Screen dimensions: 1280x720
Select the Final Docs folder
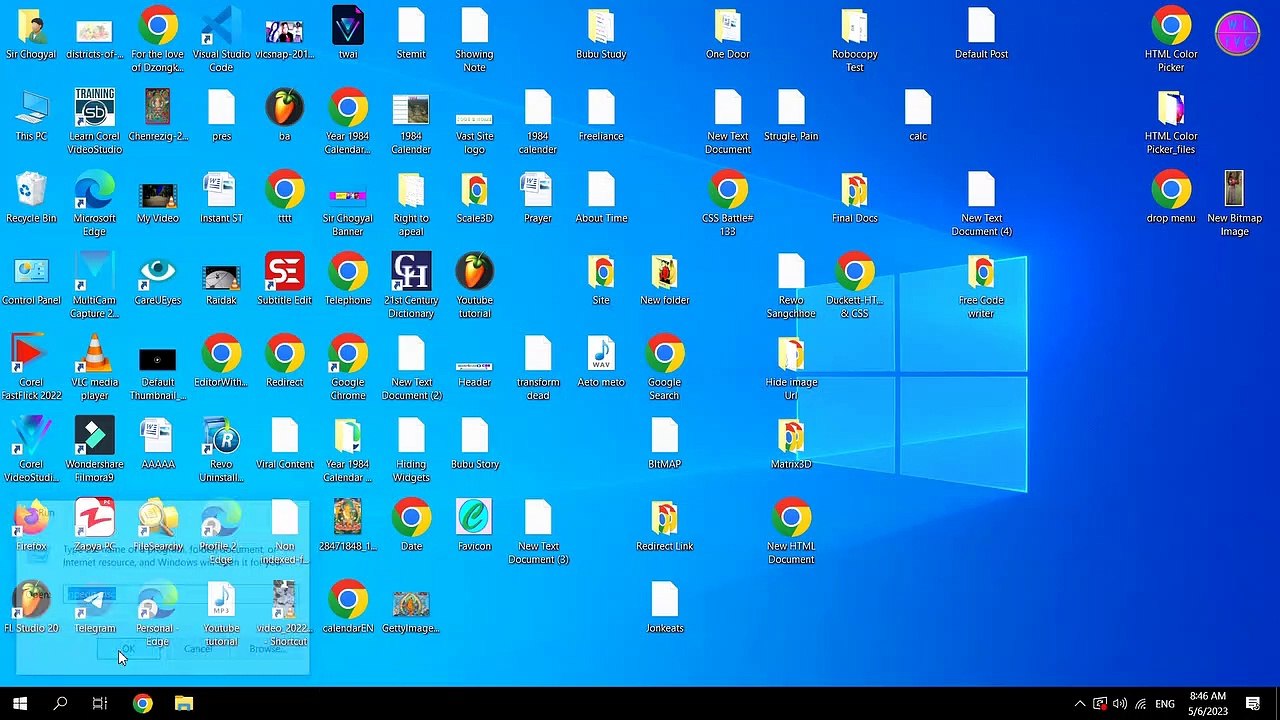854,197
